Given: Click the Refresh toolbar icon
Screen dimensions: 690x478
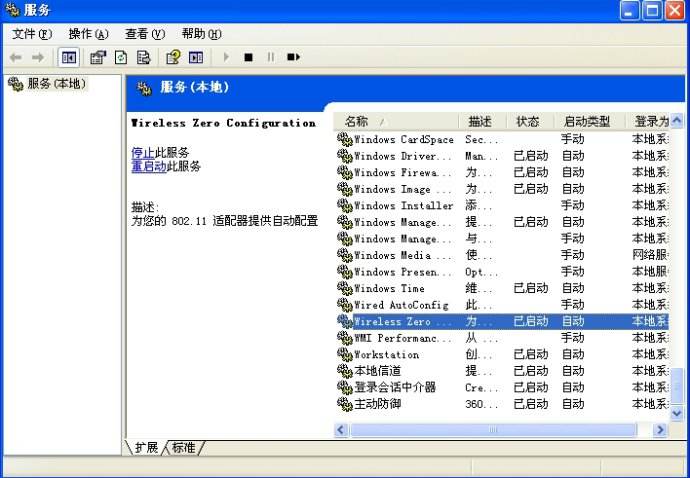Looking at the screenshot, I should tap(121, 57).
